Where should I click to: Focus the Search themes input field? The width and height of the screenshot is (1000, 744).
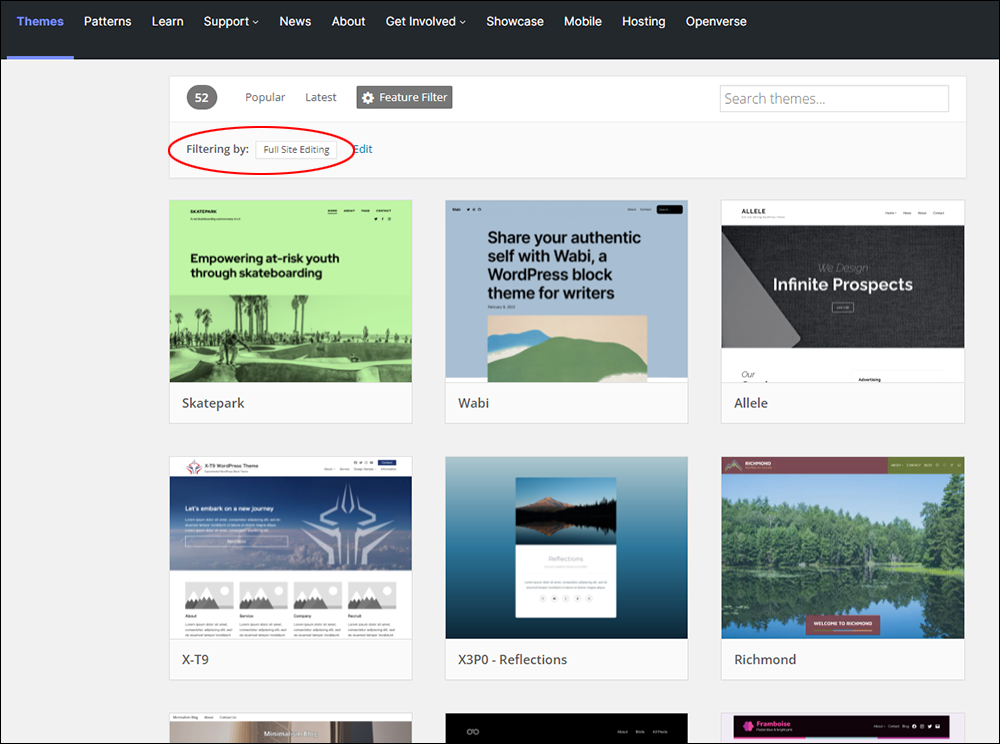(x=834, y=99)
